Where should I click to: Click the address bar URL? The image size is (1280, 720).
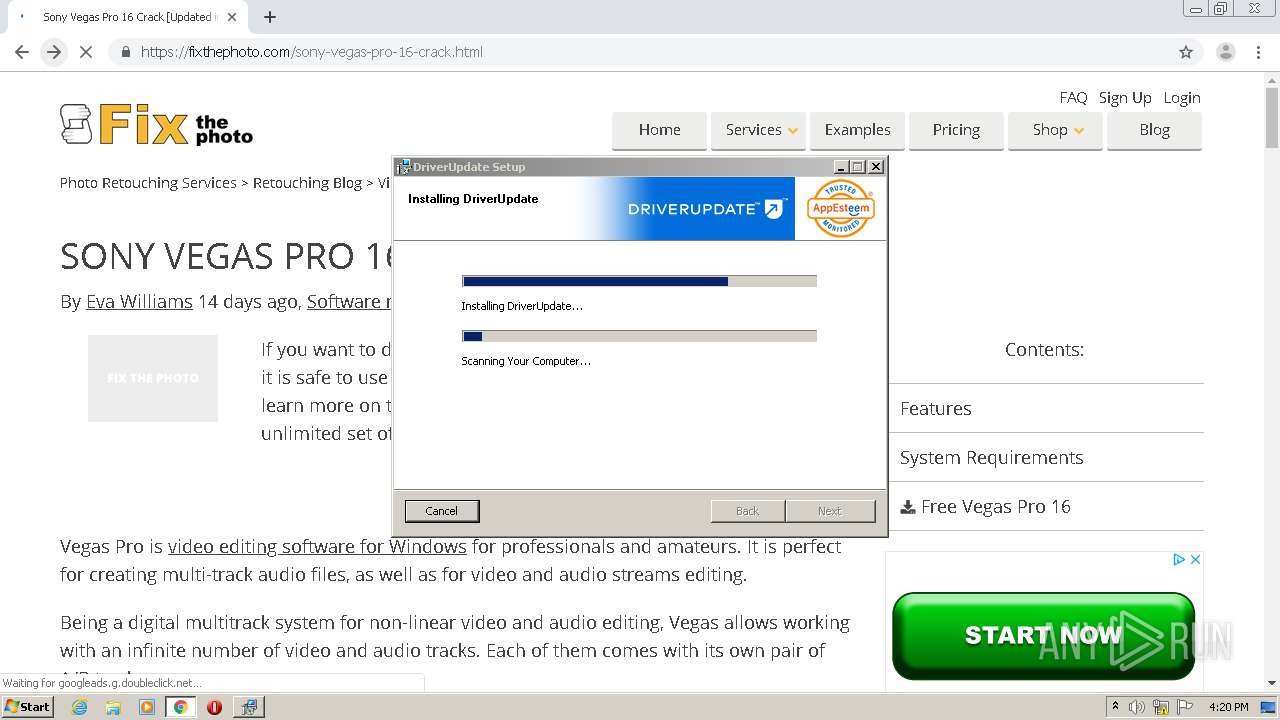(312, 52)
